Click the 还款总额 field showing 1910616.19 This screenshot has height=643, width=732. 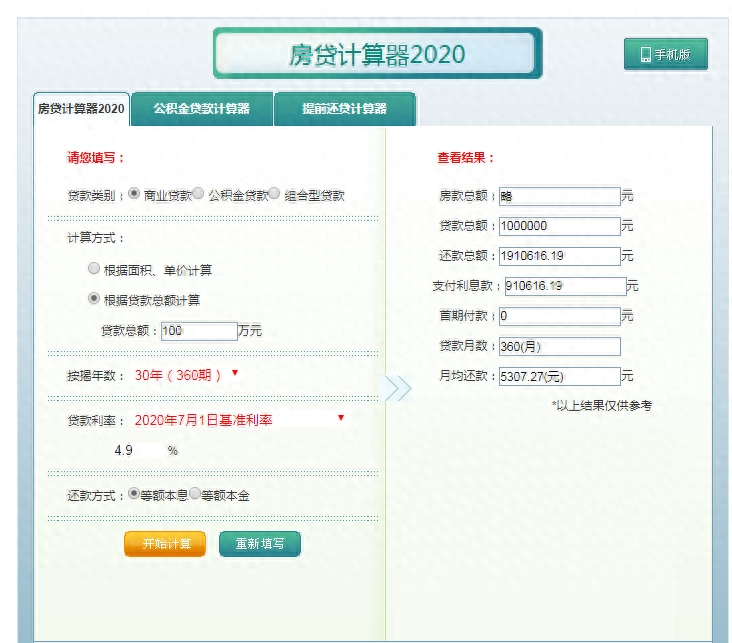[x=560, y=256]
